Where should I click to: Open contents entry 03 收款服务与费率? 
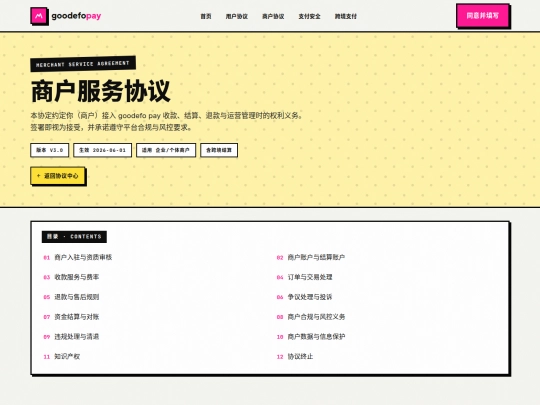pyautogui.click(x=71, y=277)
